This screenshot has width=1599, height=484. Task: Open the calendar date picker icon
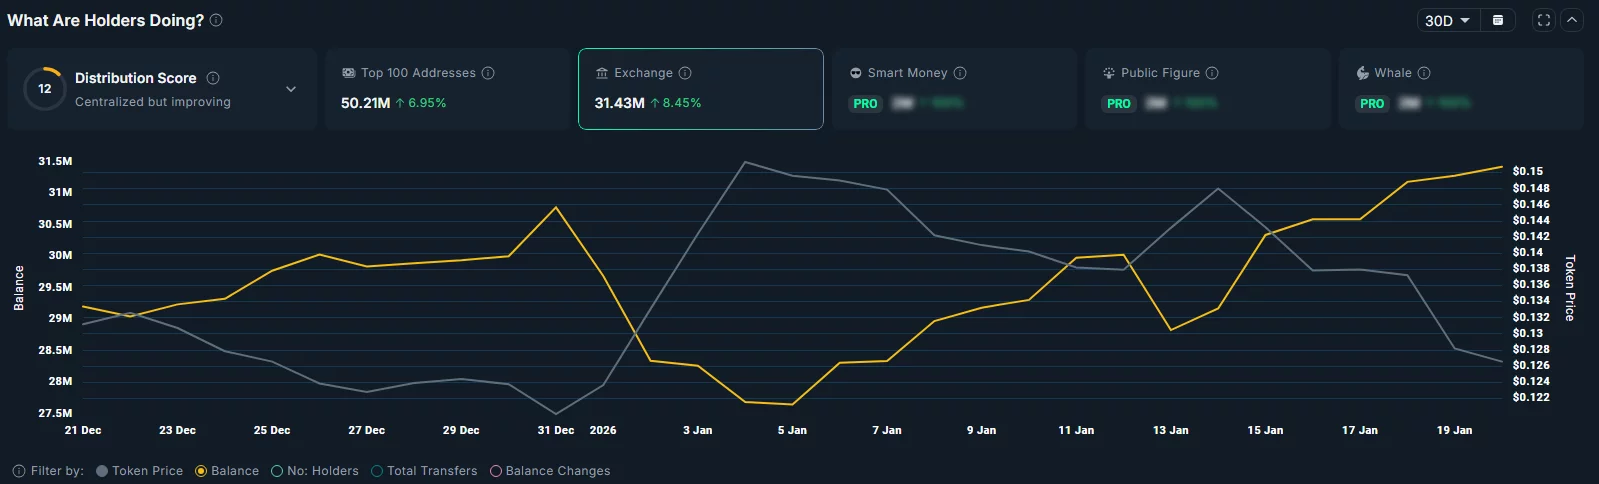[1498, 20]
